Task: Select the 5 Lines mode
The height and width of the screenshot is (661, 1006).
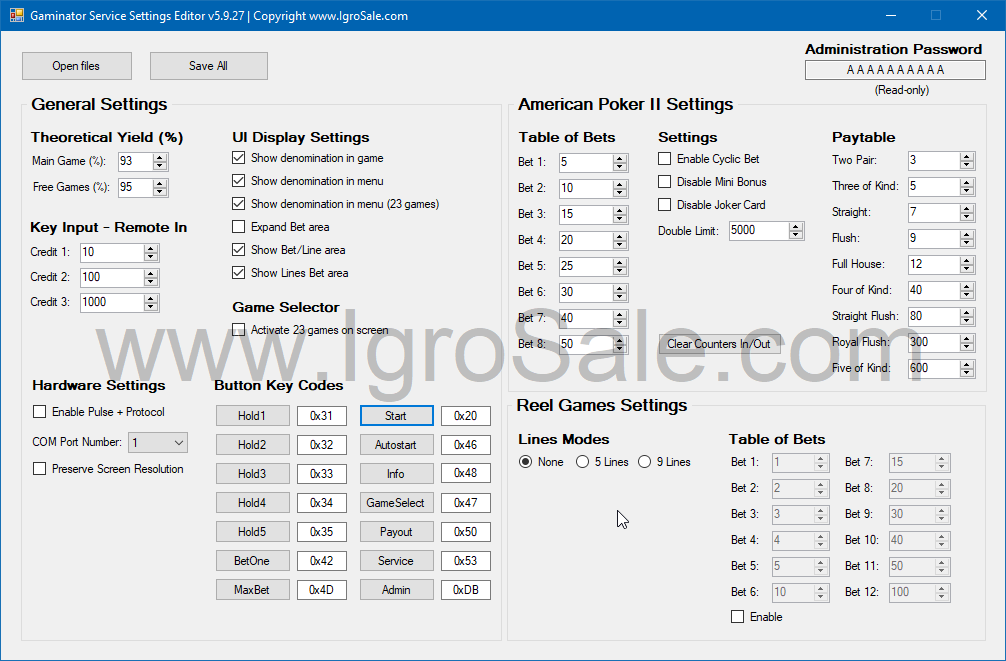Action: pos(582,462)
